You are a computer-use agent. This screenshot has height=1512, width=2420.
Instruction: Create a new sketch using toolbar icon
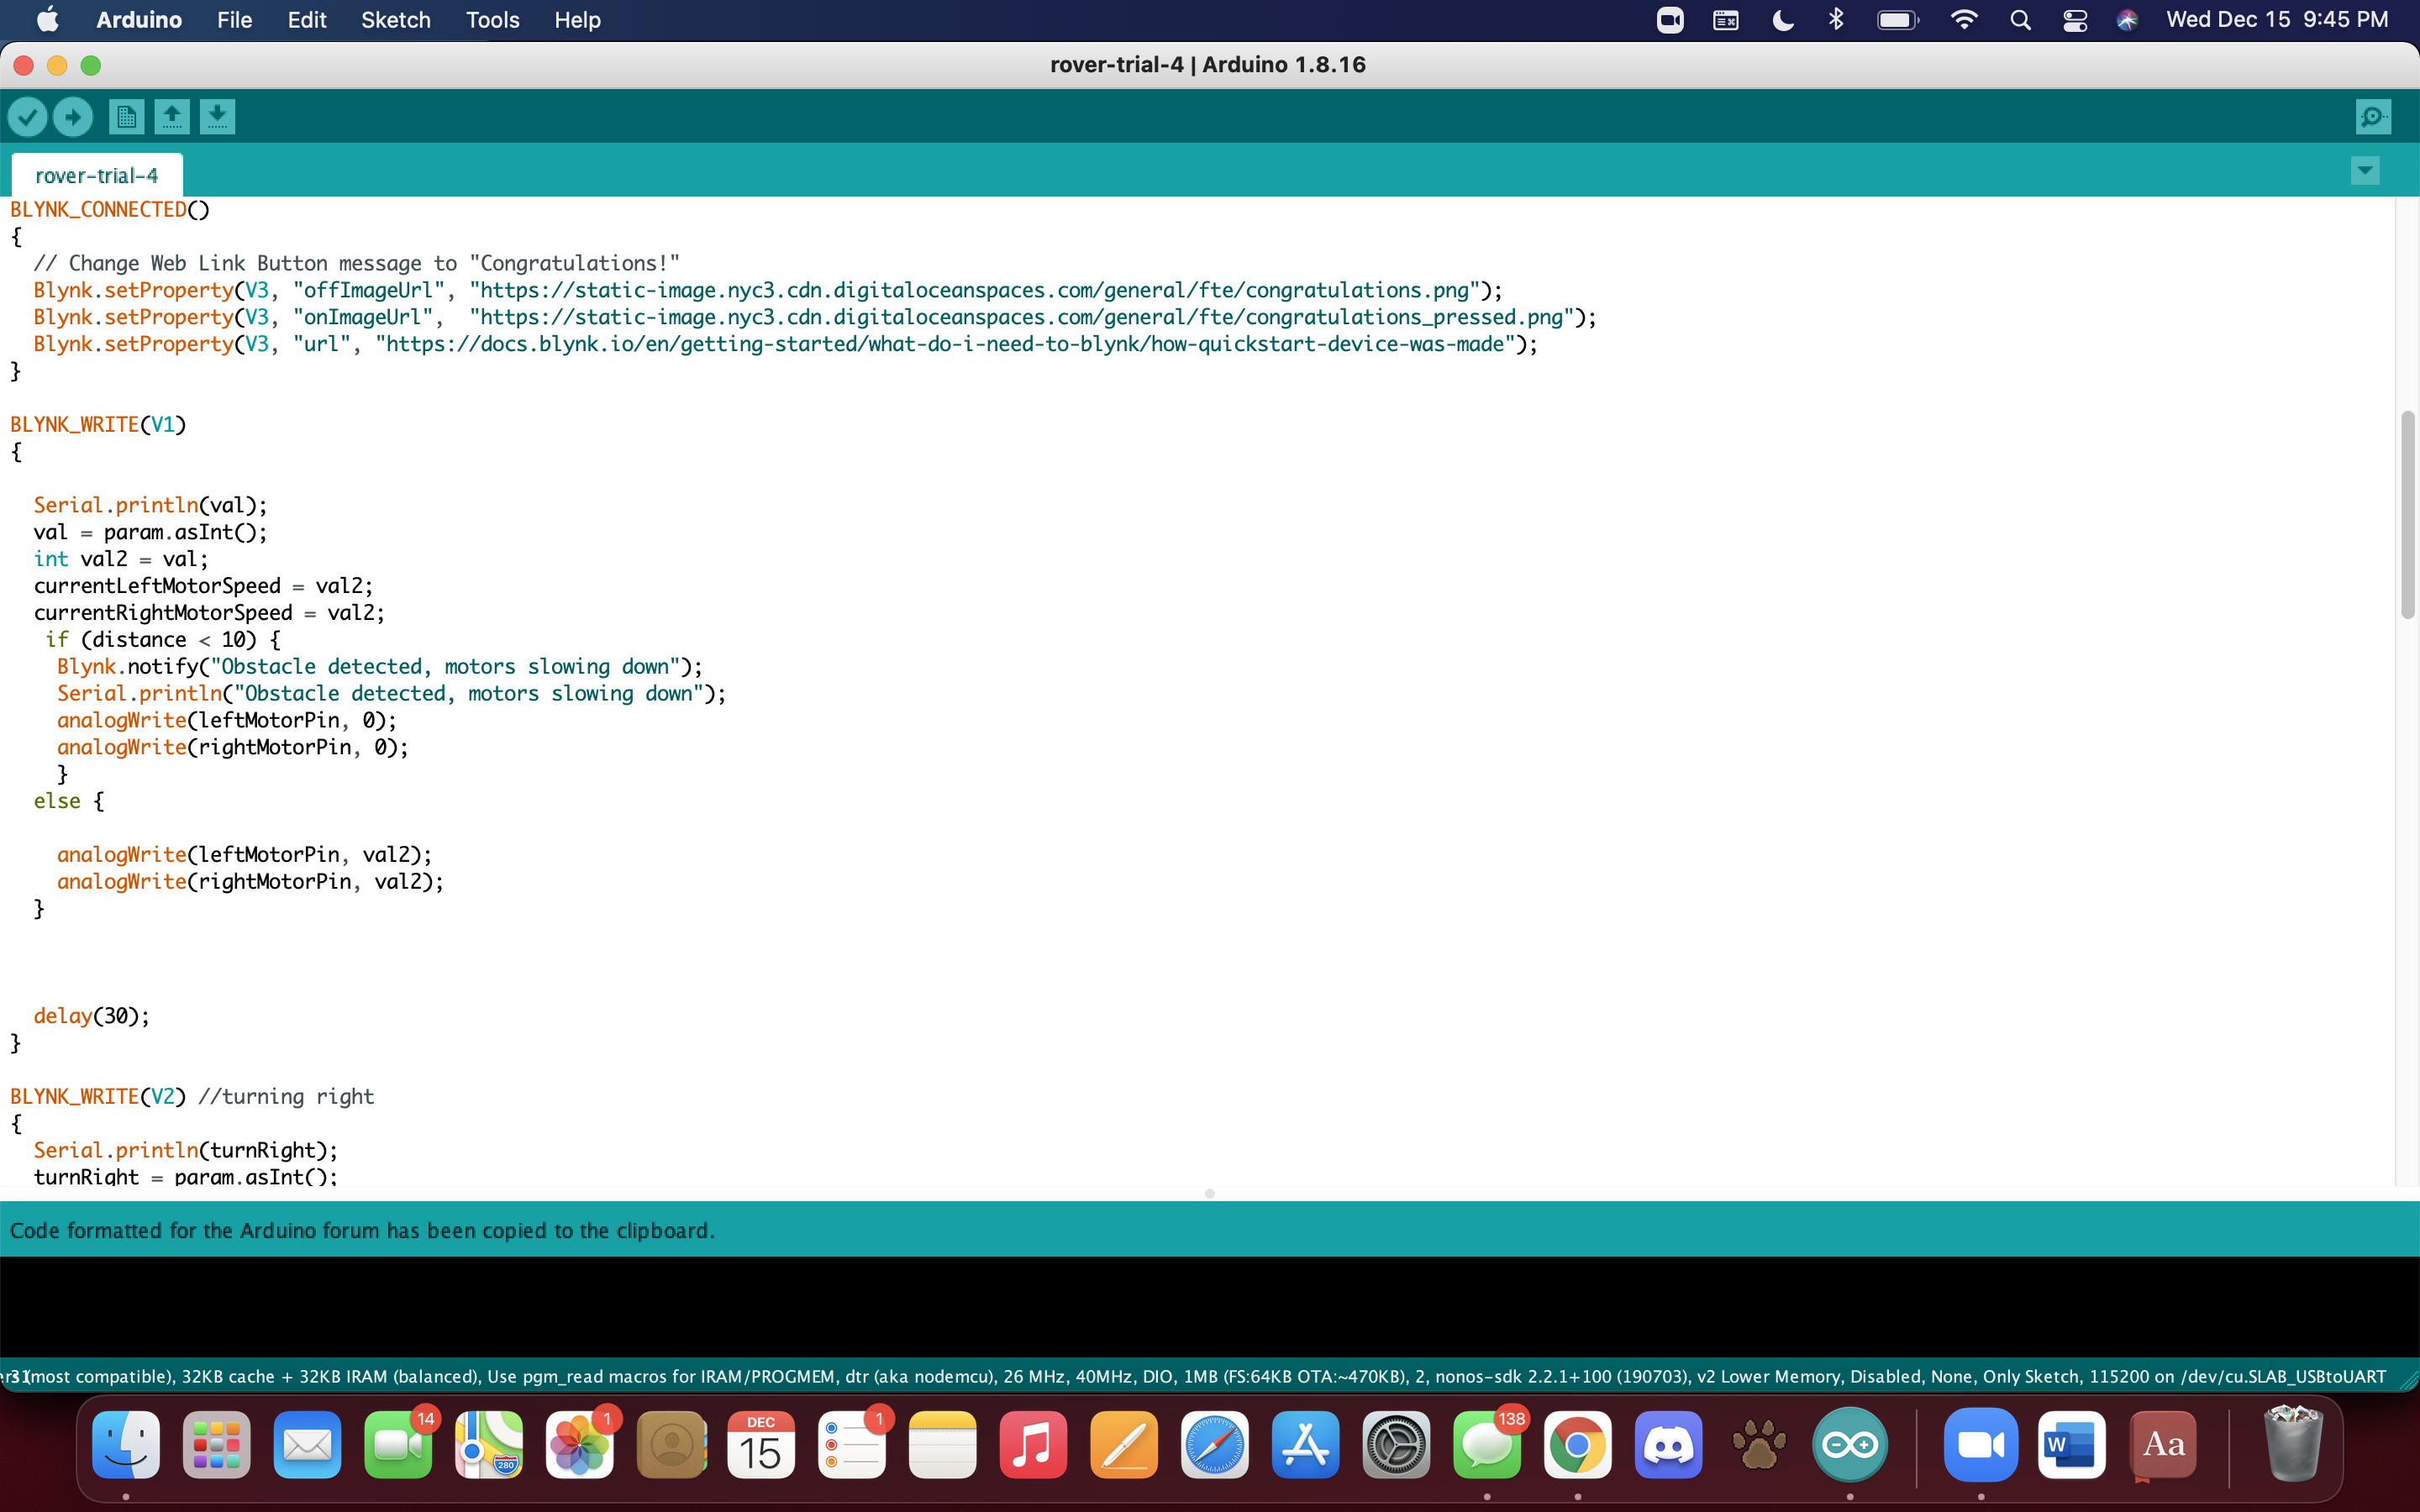coord(126,117)
